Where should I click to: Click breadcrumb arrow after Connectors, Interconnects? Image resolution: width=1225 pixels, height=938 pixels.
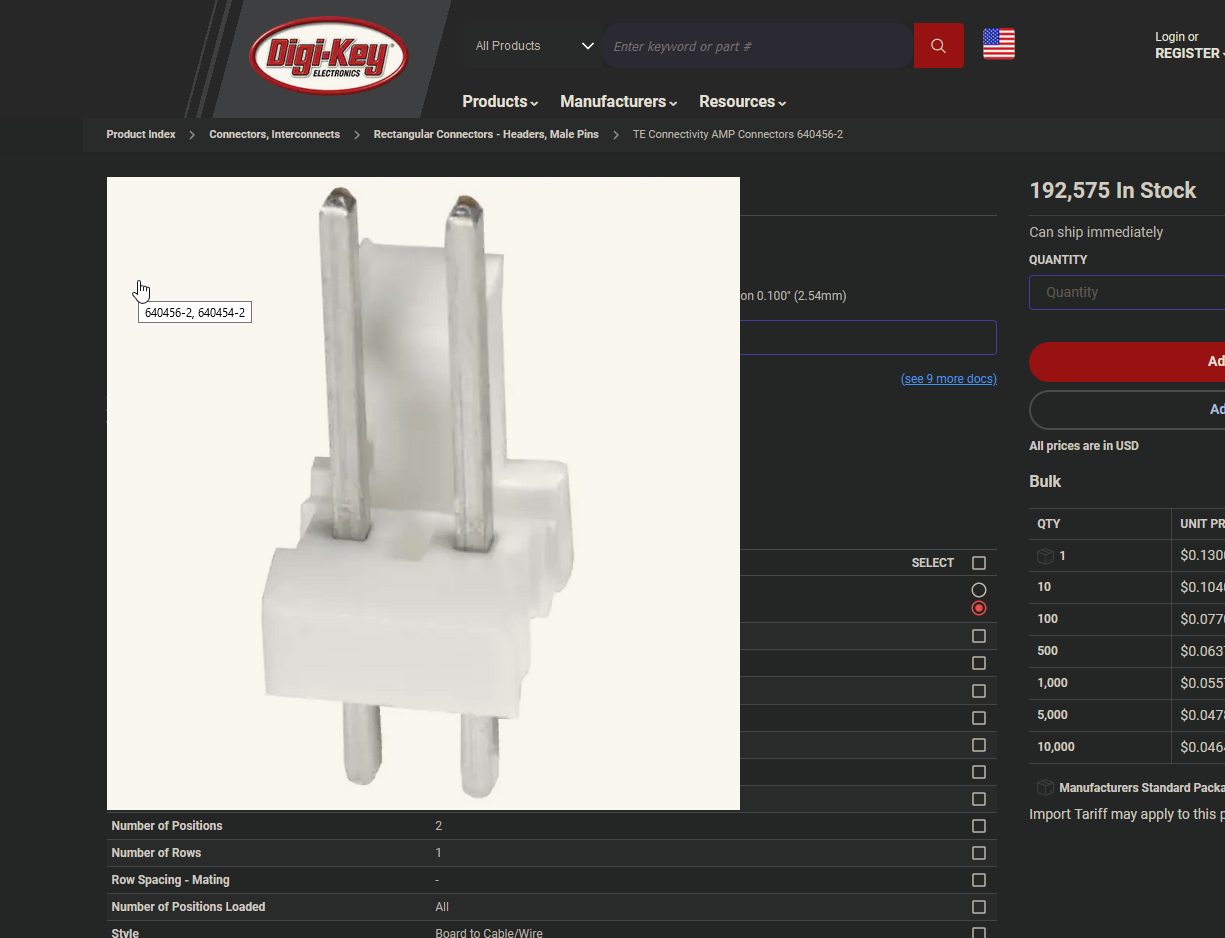[x=357, y=135]
